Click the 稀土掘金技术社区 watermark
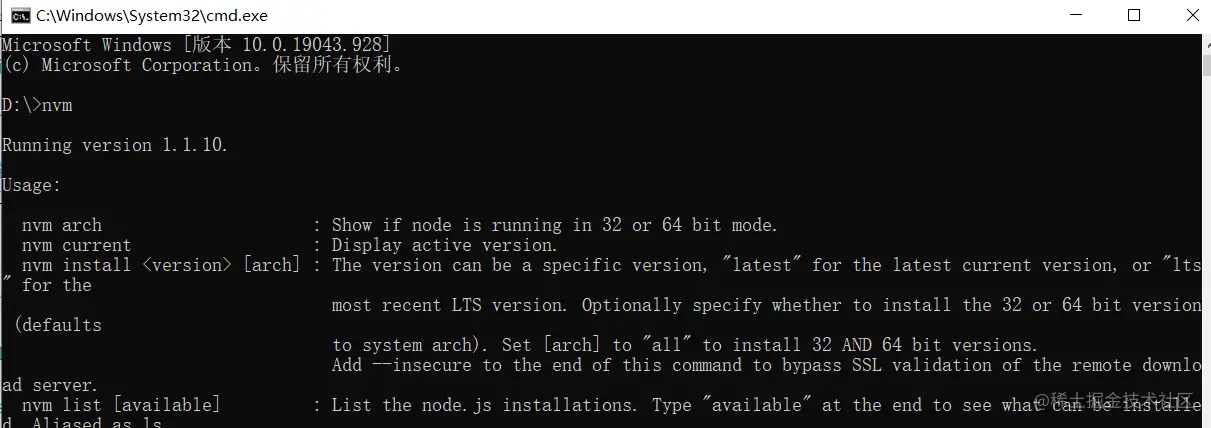Viewport: 1211px width, 428px height. coord(1125,402)
